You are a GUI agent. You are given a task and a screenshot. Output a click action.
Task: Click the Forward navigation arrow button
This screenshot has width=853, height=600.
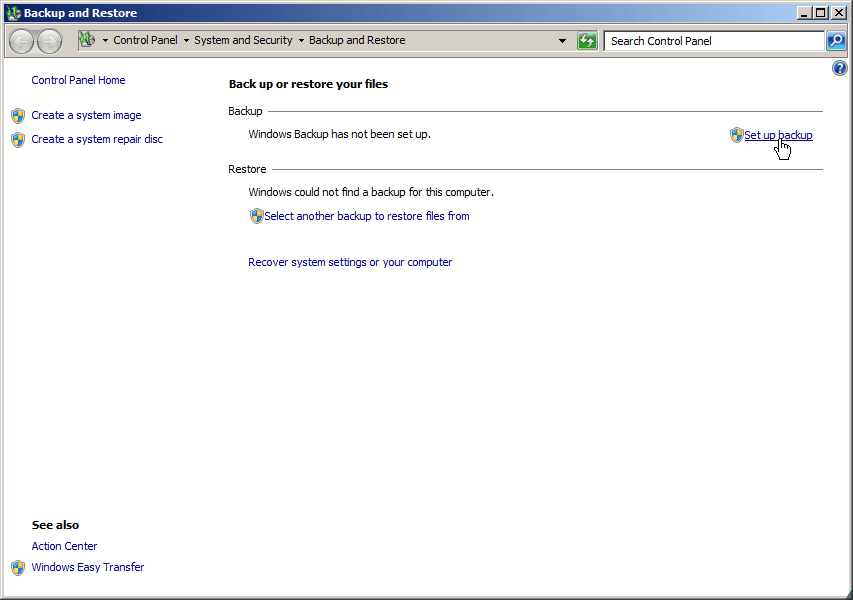[x=50, y=41]
